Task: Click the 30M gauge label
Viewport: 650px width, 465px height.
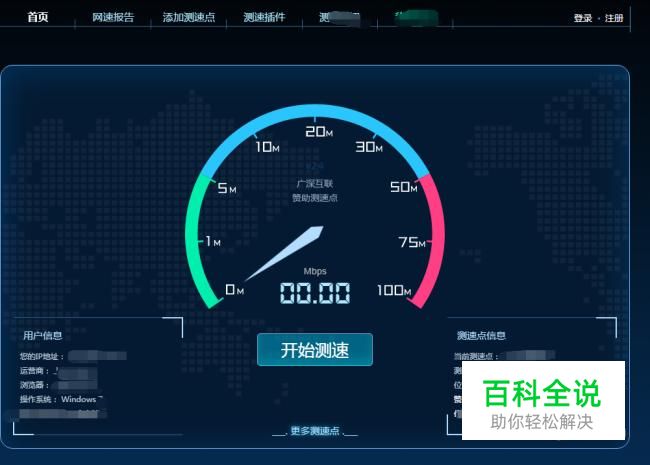Action: [x=369, y=147]
